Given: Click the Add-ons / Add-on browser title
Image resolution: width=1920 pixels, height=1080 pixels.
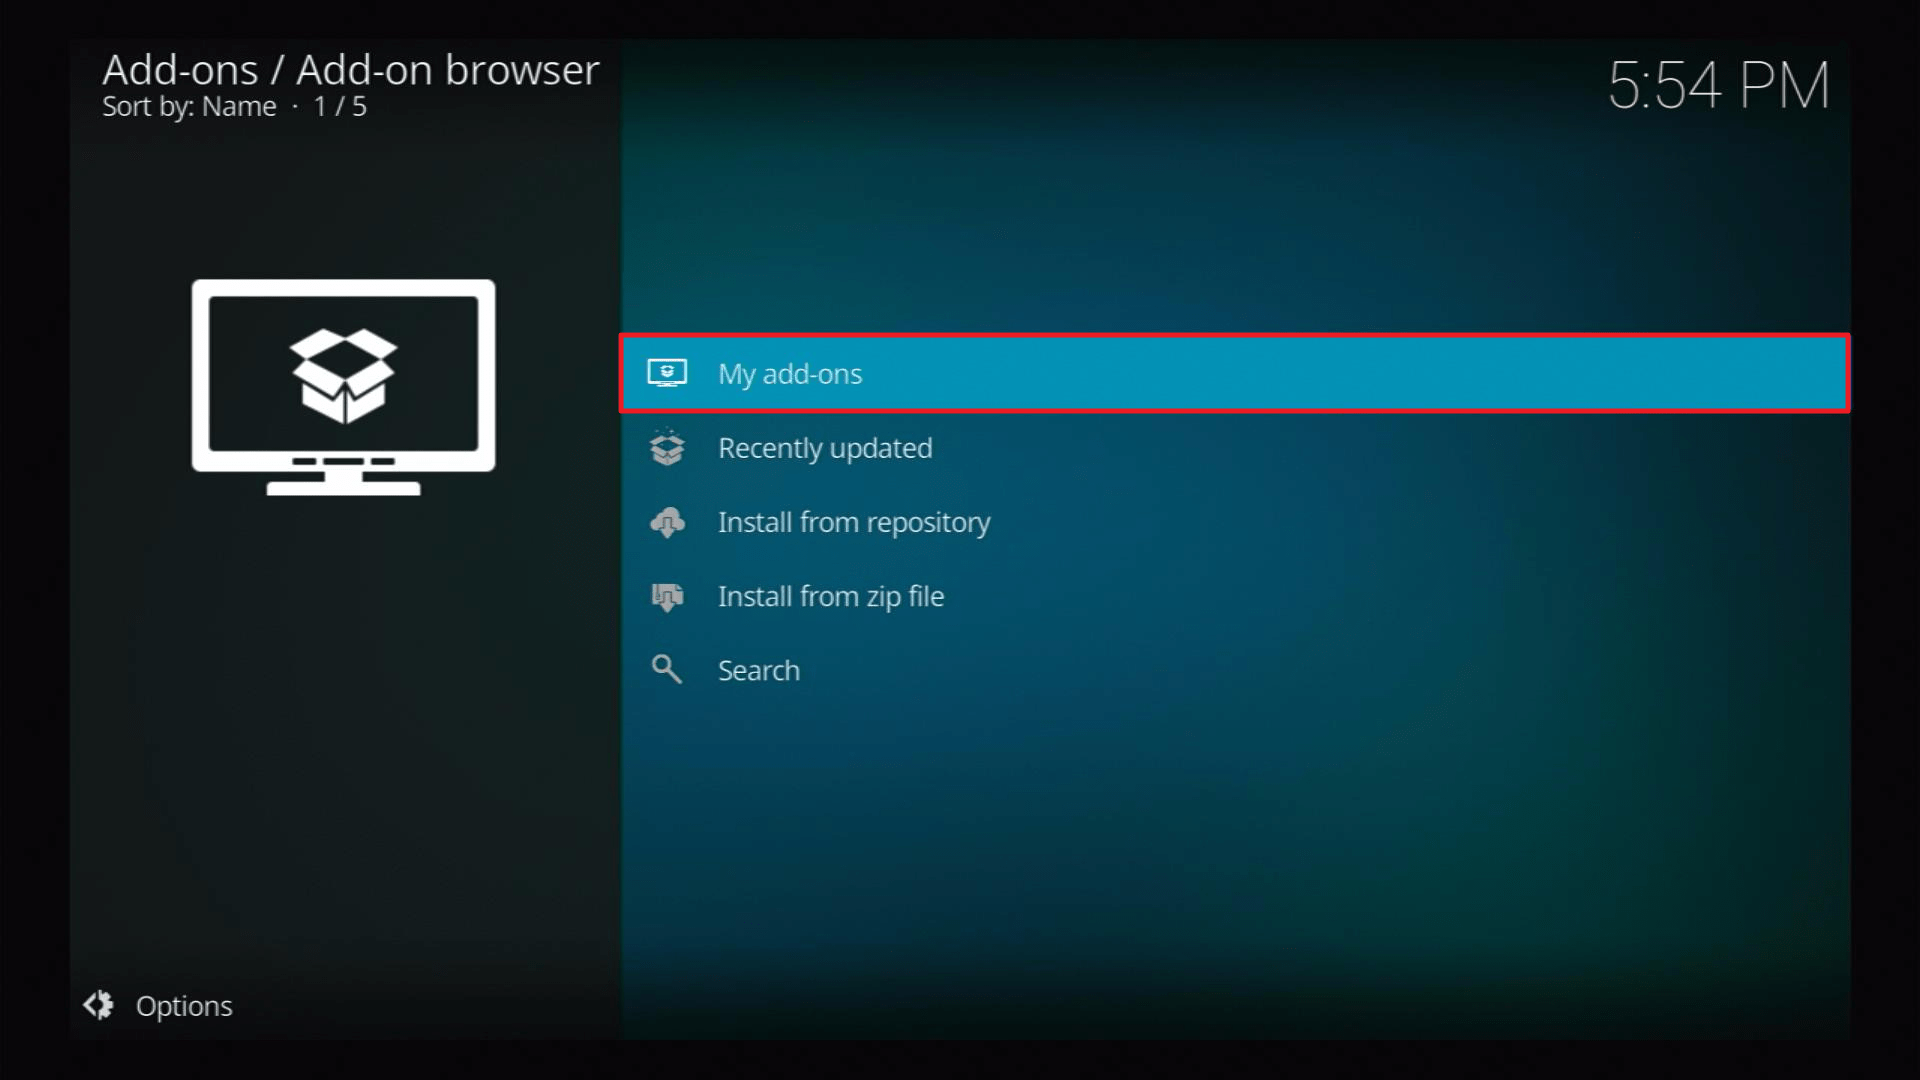Looking at the screenshot, I should pos(351,70).
